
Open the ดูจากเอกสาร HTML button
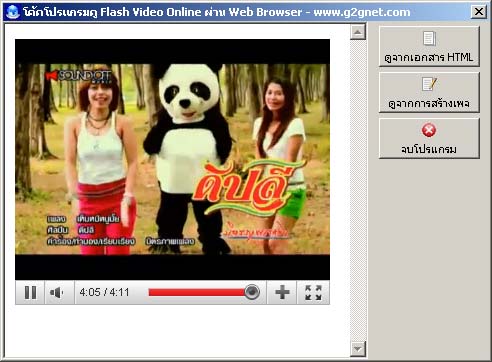pyautogui.click(x=429, y=46)
